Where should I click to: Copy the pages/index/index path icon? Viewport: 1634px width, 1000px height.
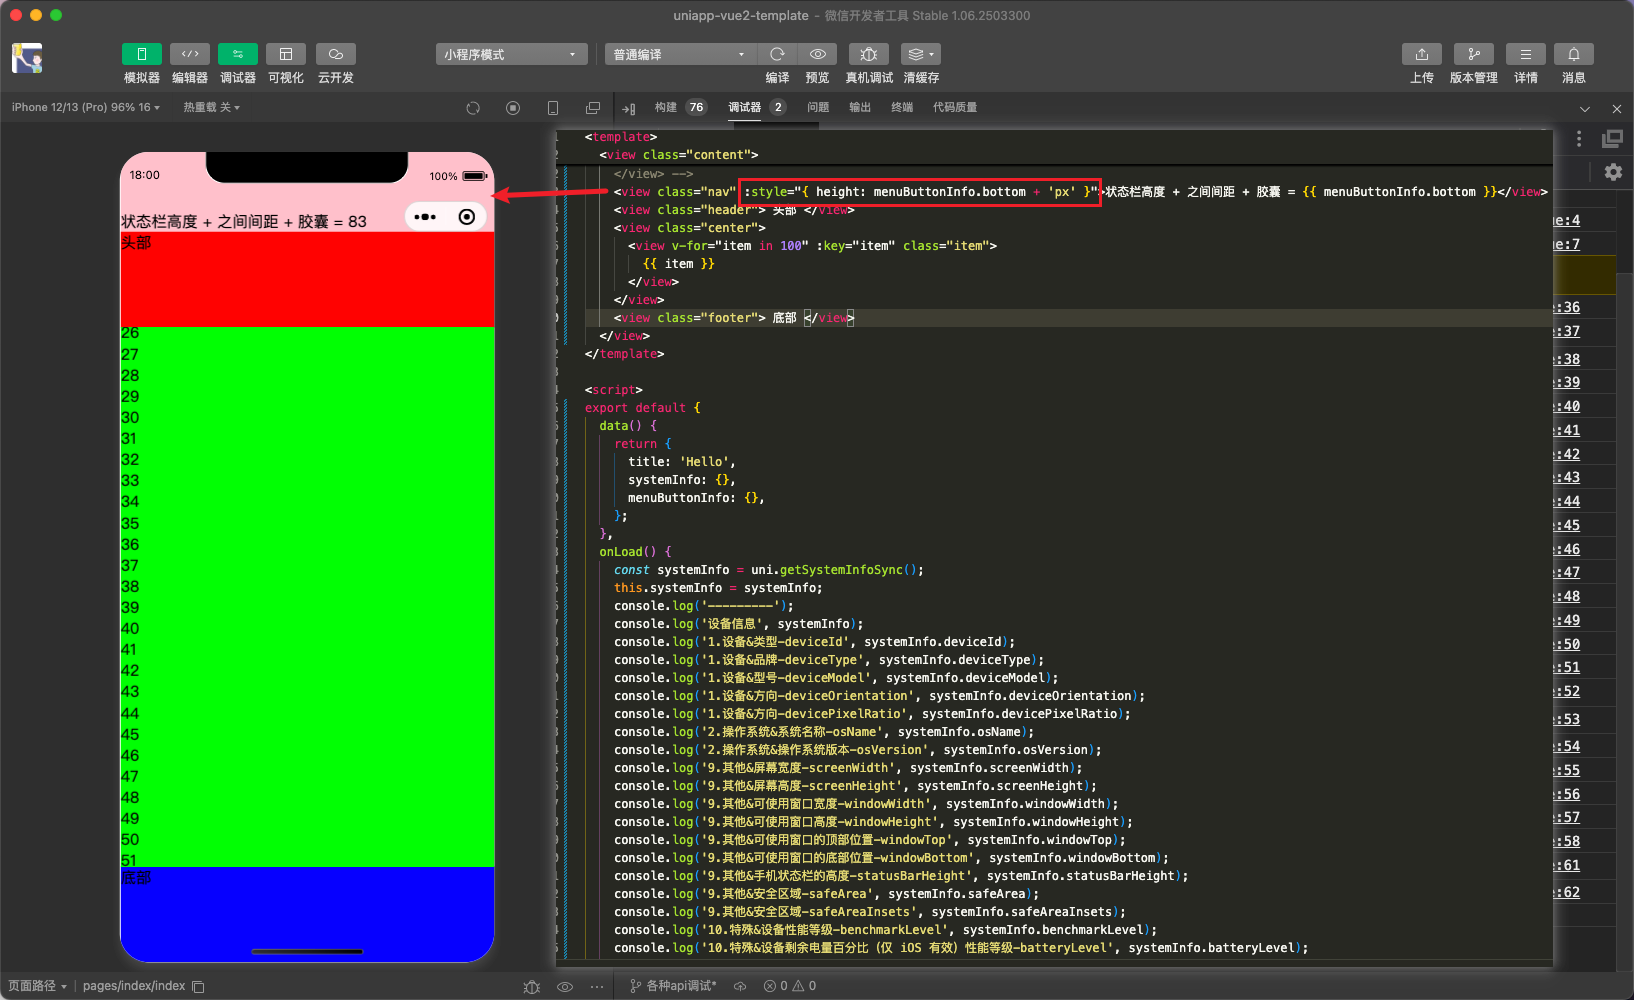tap(198, 986)
